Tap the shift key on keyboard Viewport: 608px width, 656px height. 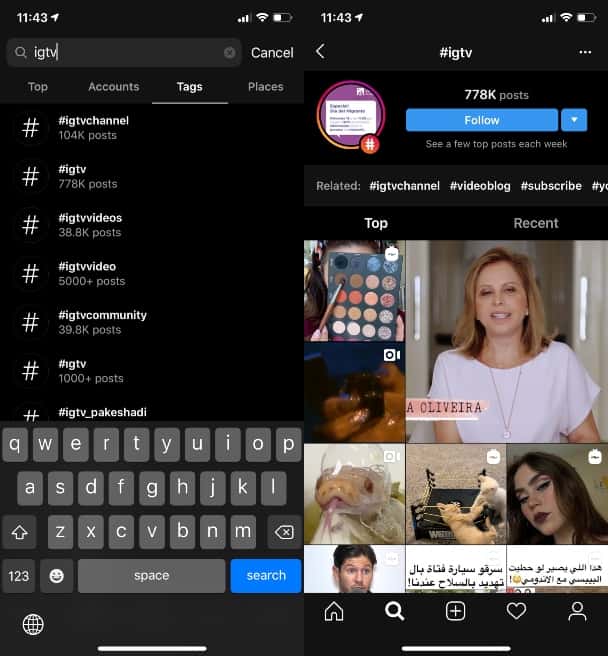click(19, 532)
